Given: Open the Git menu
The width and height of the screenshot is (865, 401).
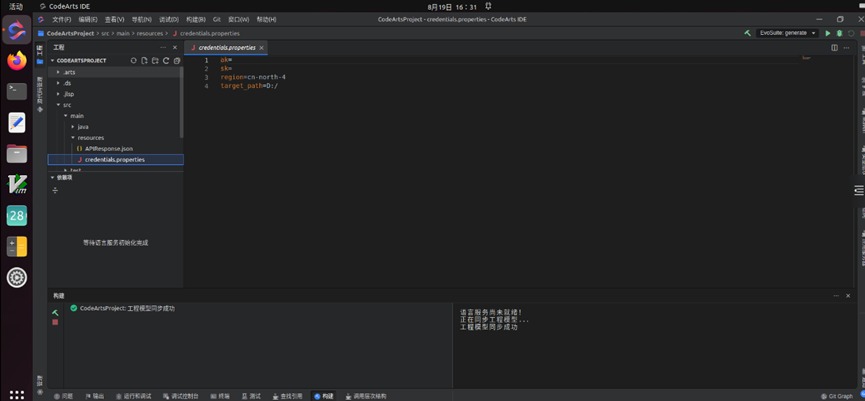Looking at the screenshot, I should (217, 19).
